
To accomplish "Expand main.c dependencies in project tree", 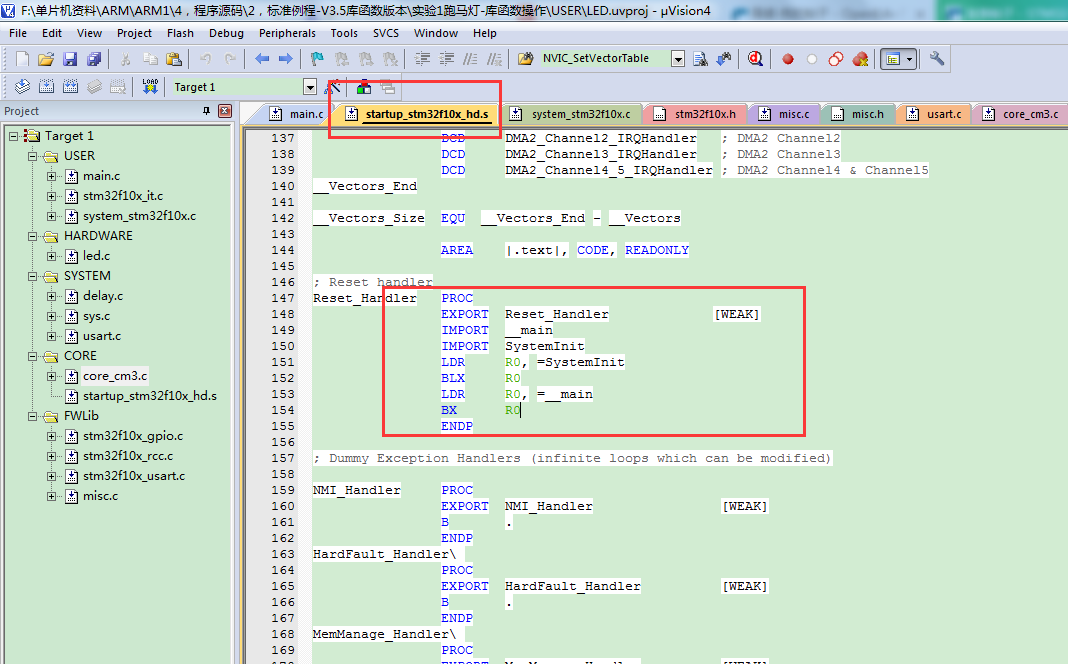I will point(51,176).
